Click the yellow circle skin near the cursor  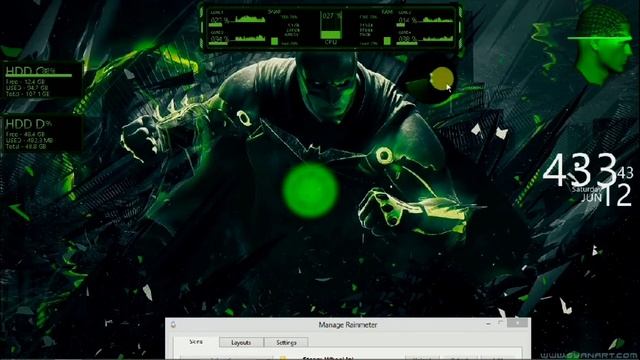click(442, 78)
